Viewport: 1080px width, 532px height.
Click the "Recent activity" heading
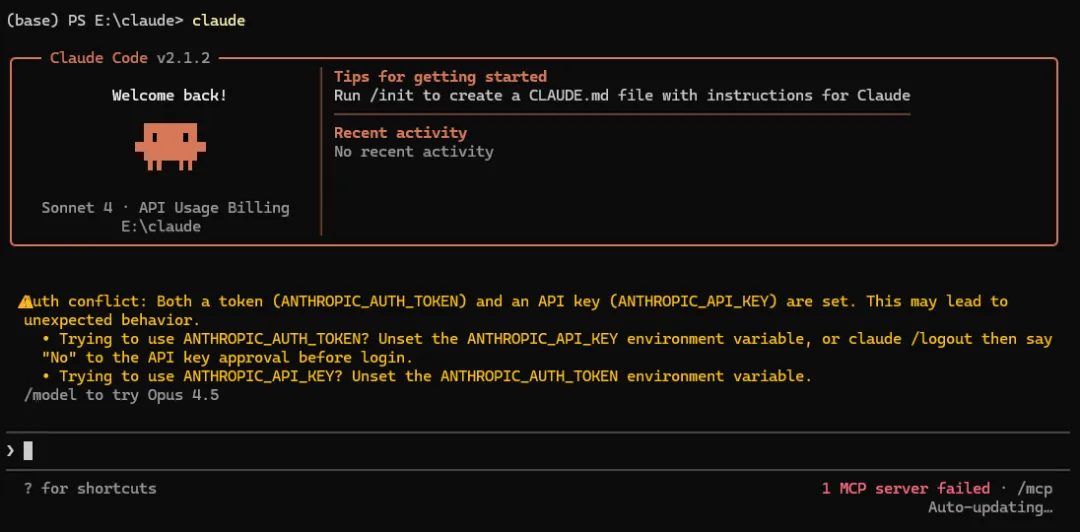point(400,133)
